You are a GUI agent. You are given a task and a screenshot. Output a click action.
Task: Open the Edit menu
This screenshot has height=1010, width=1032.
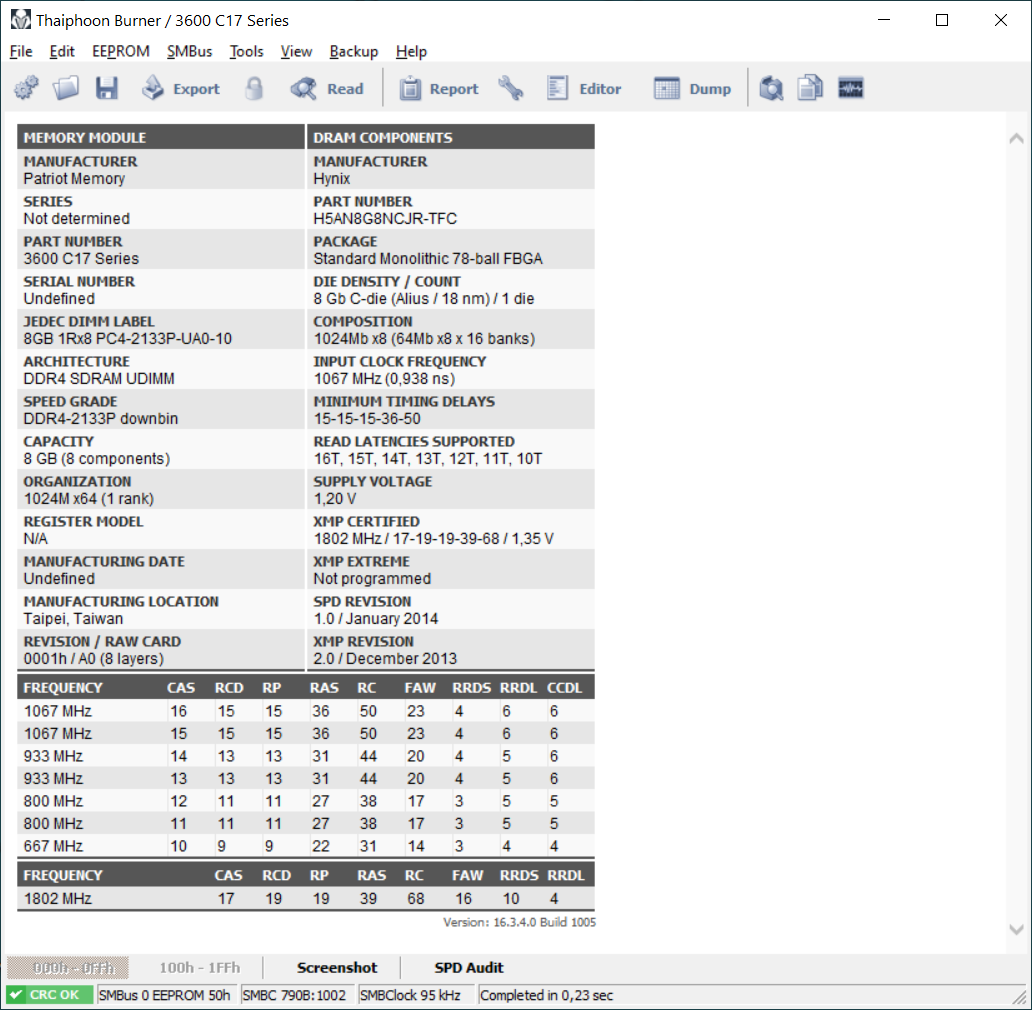(62, 51)
